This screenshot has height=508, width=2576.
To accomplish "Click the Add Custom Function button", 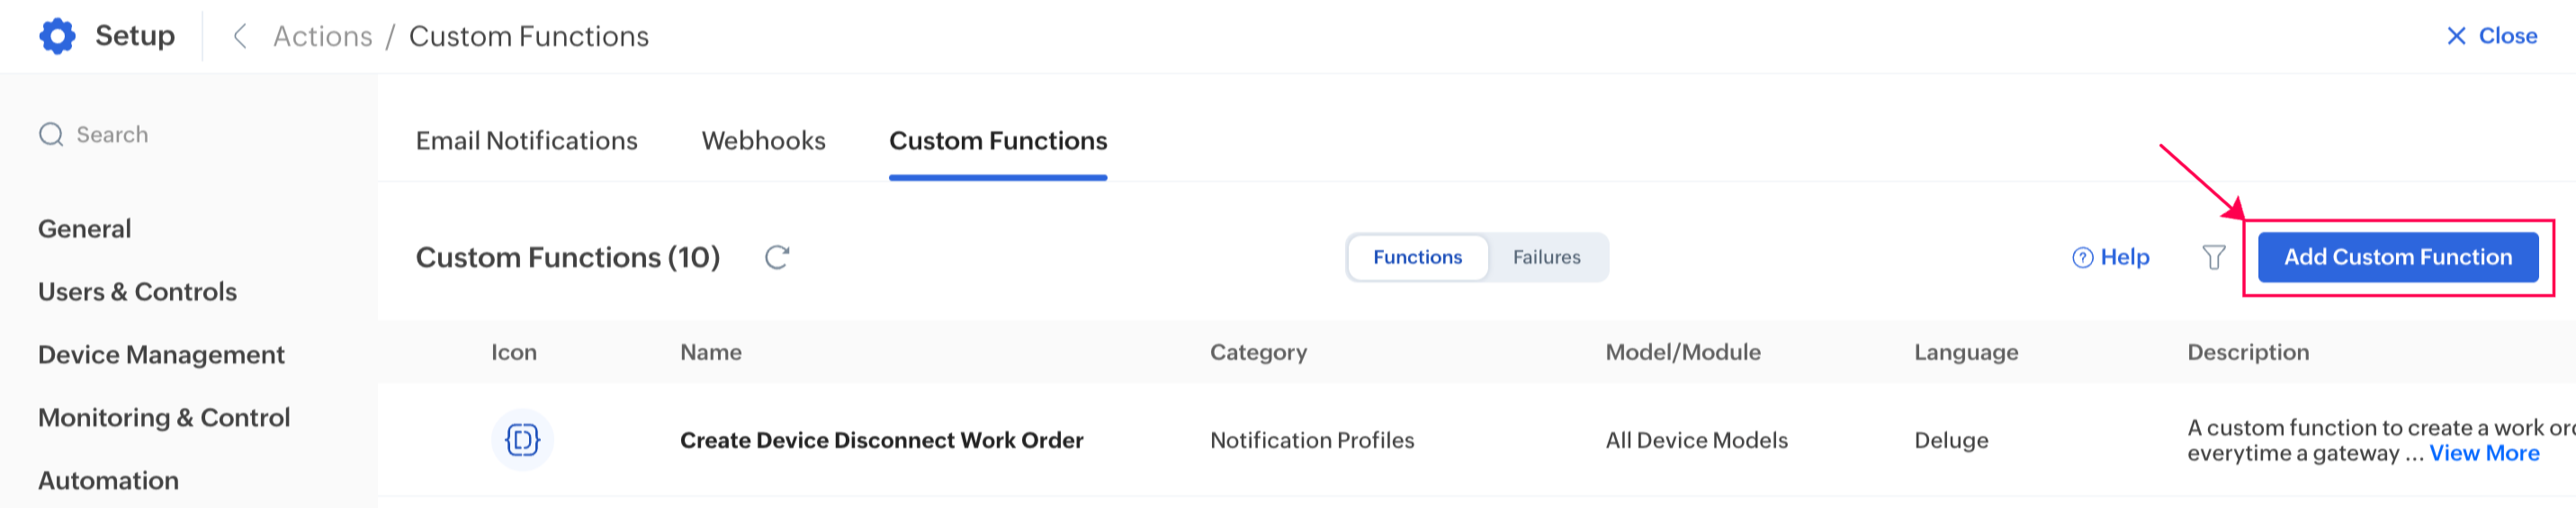I will click(2397, 258).
